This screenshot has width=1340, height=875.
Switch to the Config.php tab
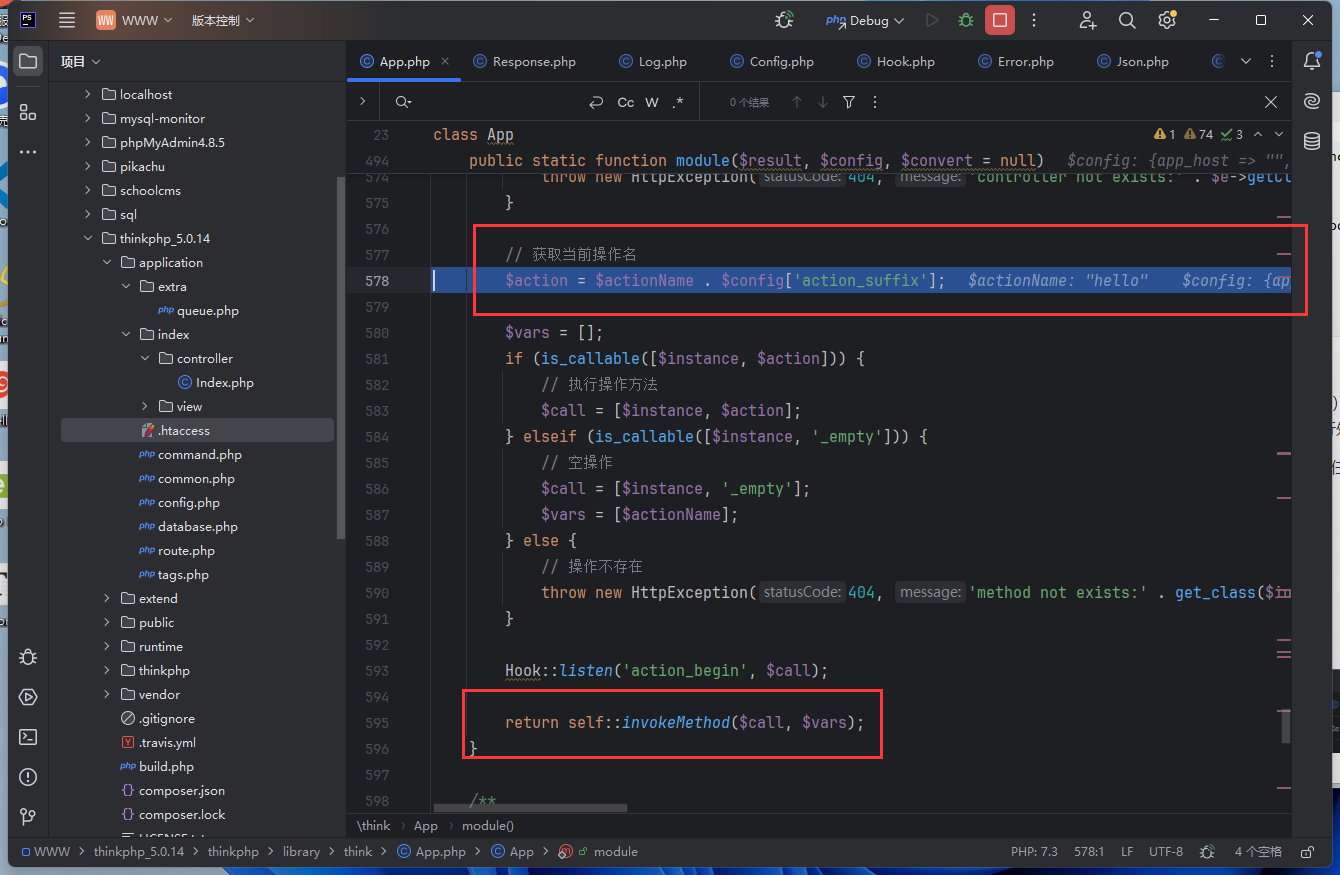(x=781, y=61)
